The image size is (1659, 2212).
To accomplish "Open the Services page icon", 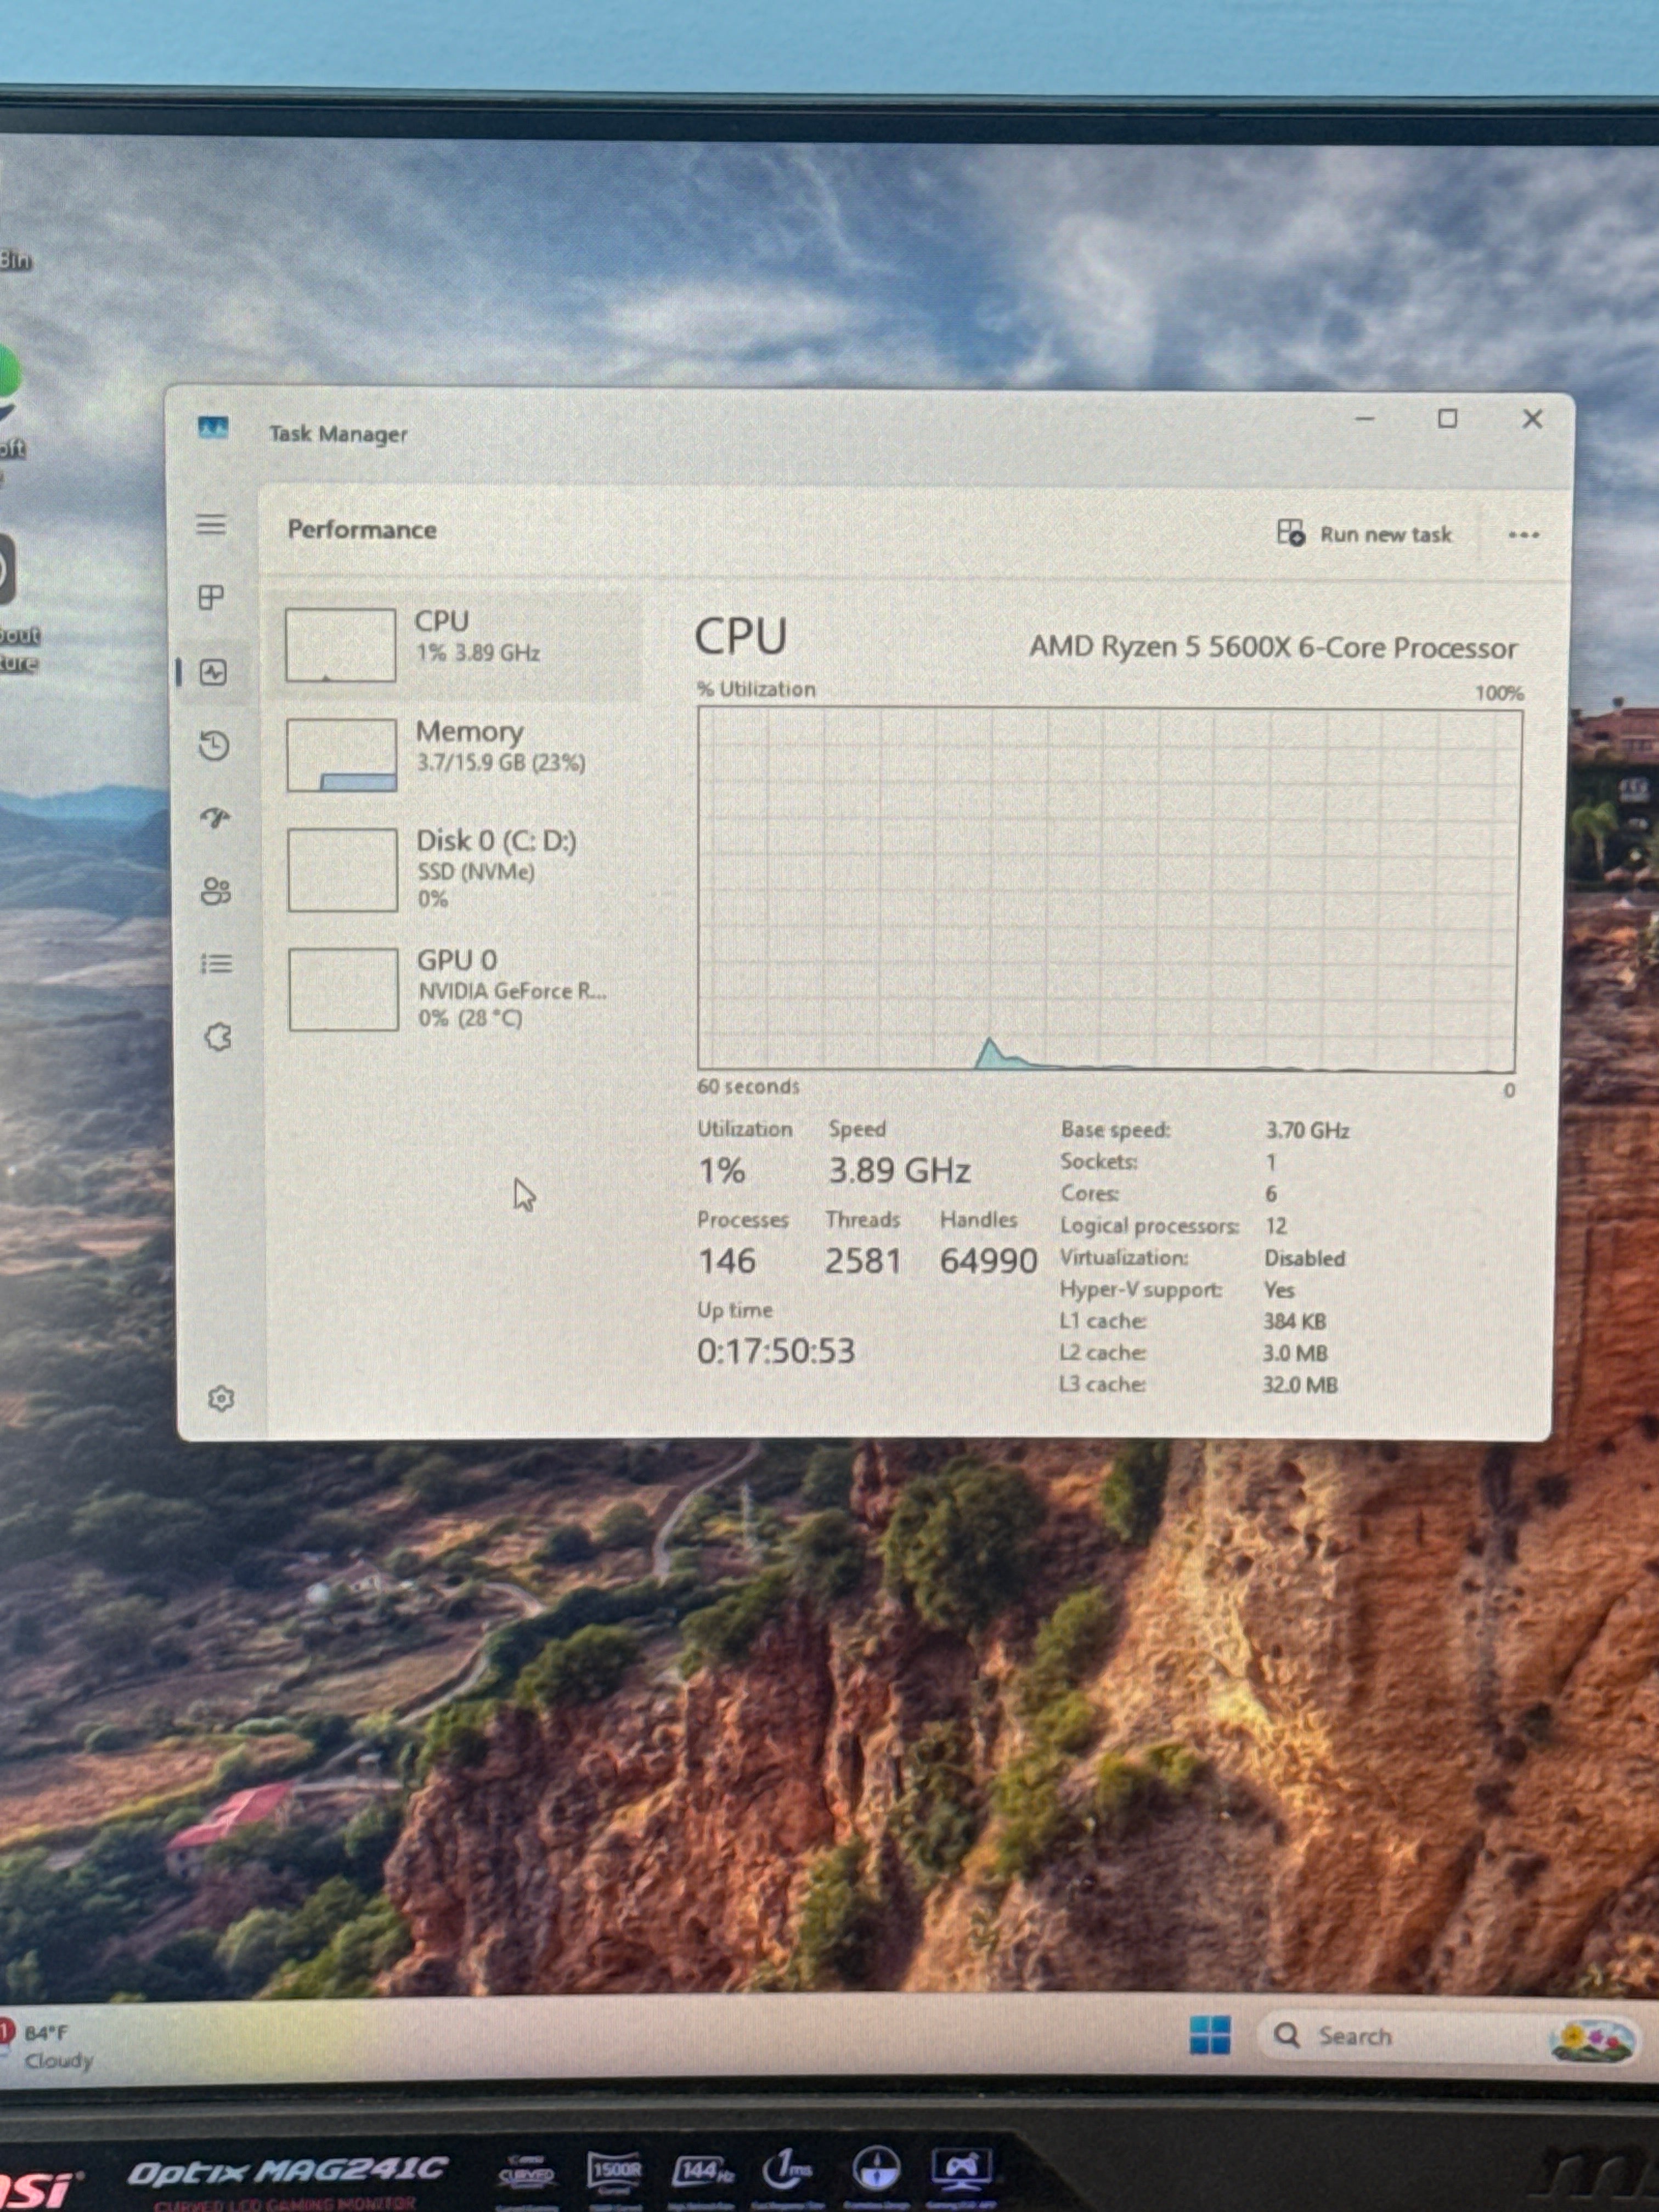I will 218,1037.
